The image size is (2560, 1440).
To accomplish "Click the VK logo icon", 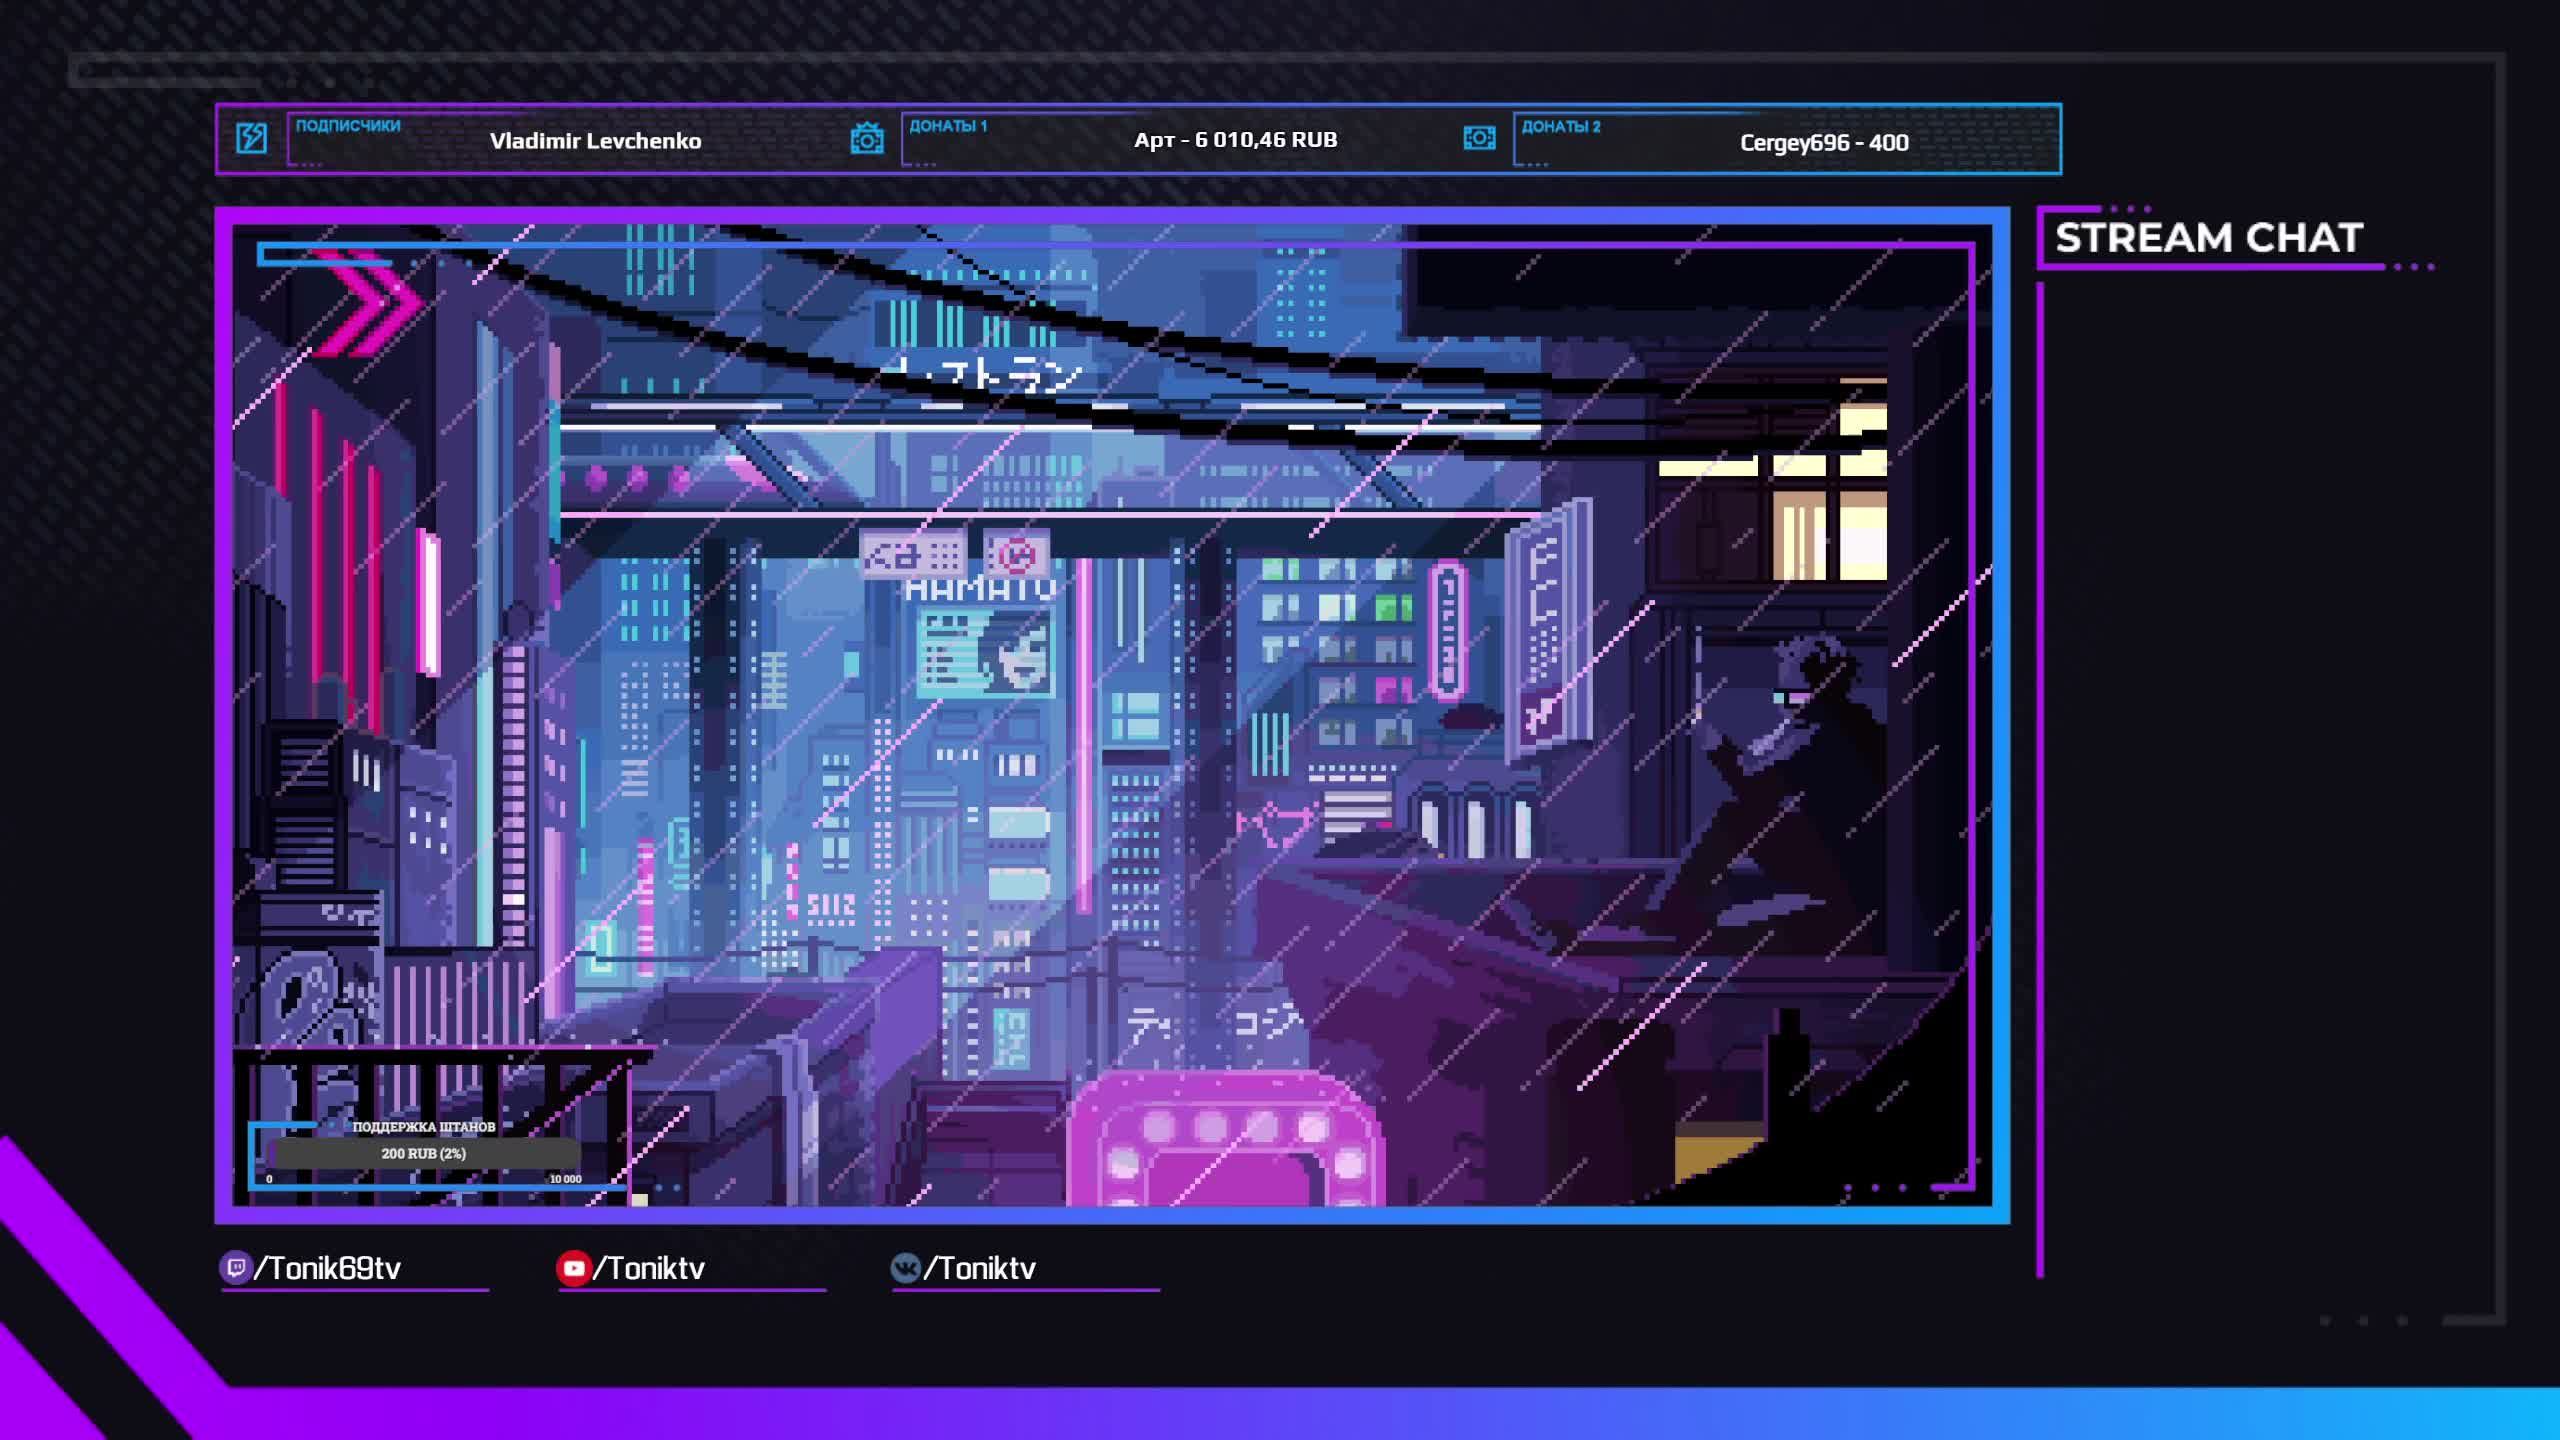I will pos(905,1268).
